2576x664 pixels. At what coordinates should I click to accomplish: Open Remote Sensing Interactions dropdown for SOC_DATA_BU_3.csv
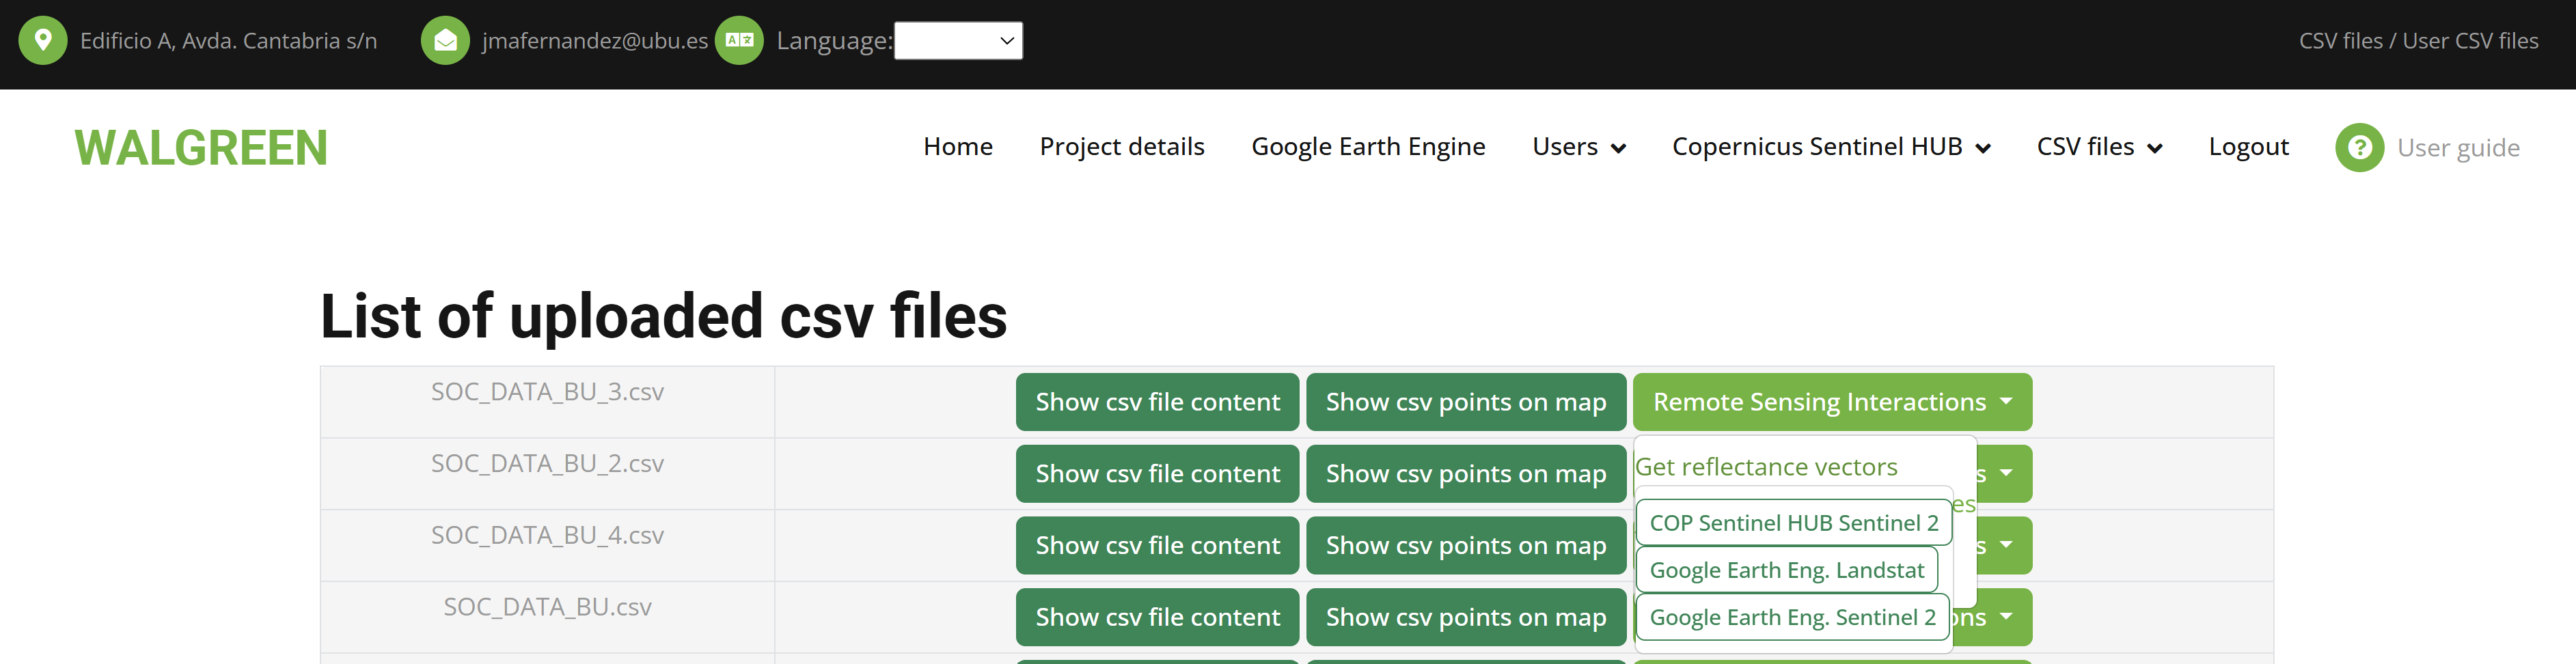(1832, 402)
